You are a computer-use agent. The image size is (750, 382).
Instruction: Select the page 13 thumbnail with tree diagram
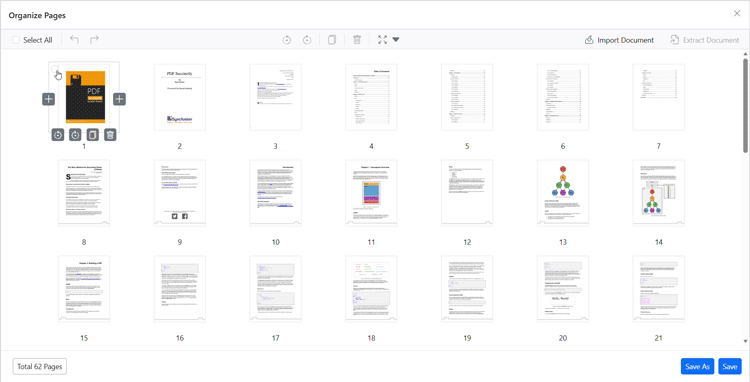point(563,193)
